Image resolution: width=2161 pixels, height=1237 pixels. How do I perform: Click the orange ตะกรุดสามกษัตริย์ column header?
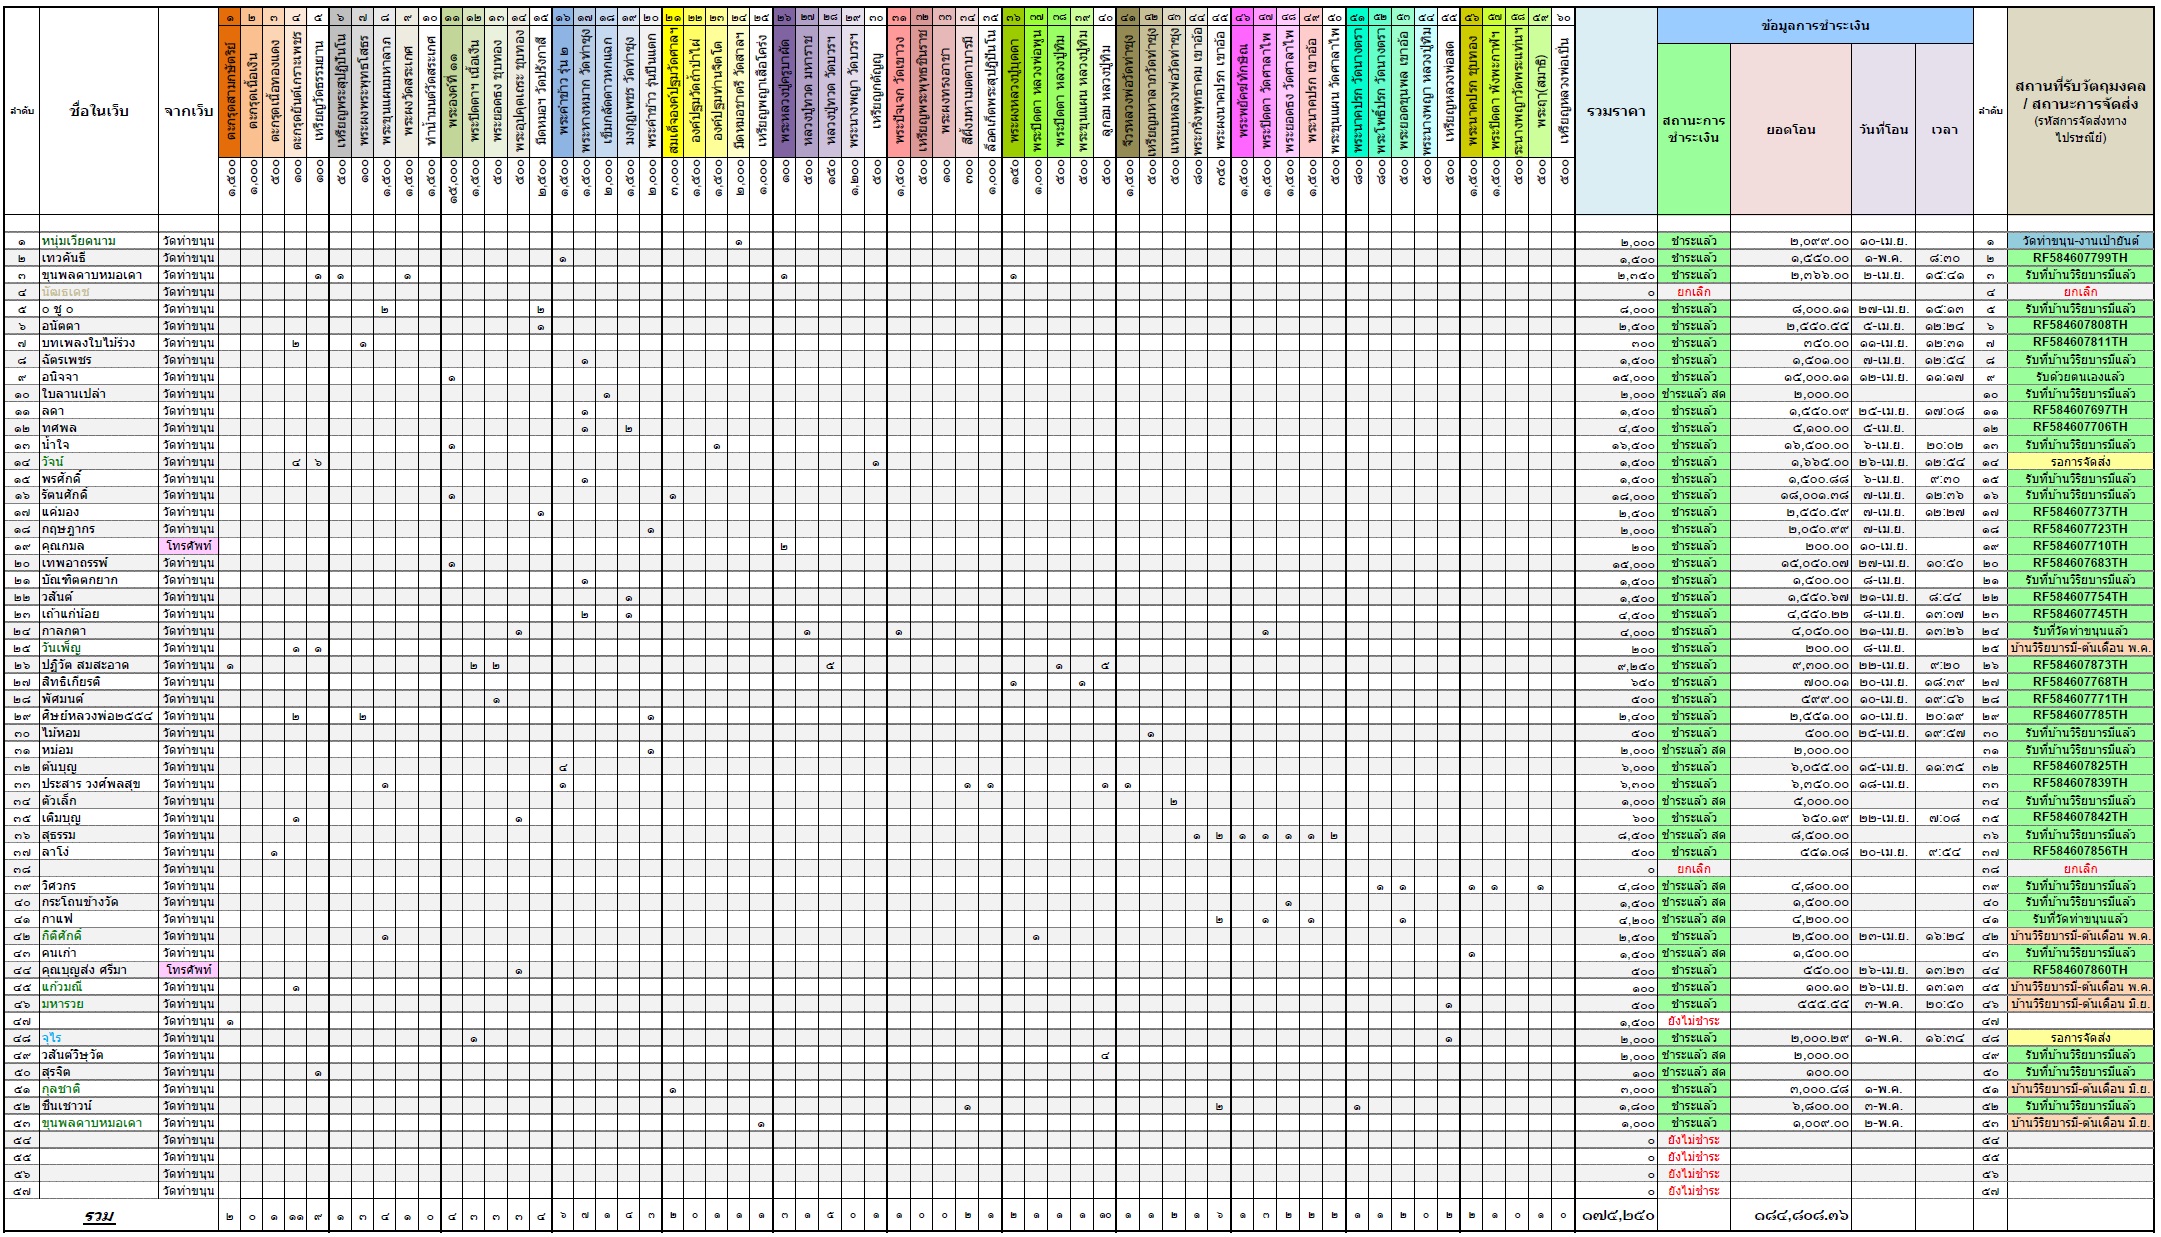coord(230,90)
